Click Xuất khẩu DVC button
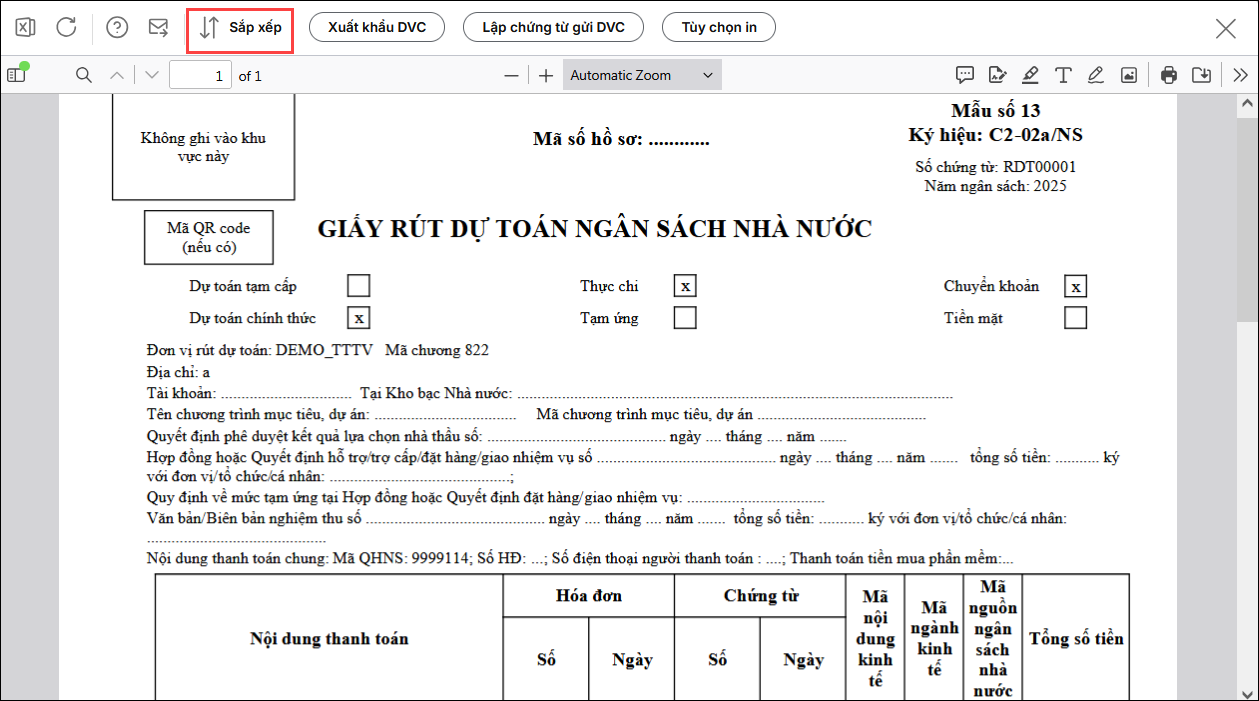This screenshot has width=1259, height=701. [x=376, y=28]
